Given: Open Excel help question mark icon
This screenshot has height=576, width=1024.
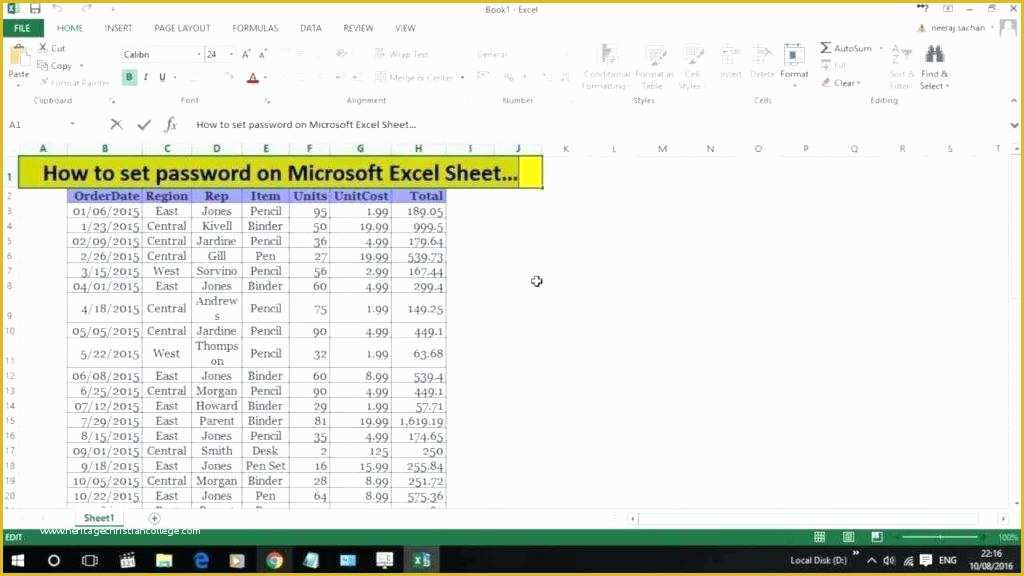Looking at the screenshot, I should point(922,8).
